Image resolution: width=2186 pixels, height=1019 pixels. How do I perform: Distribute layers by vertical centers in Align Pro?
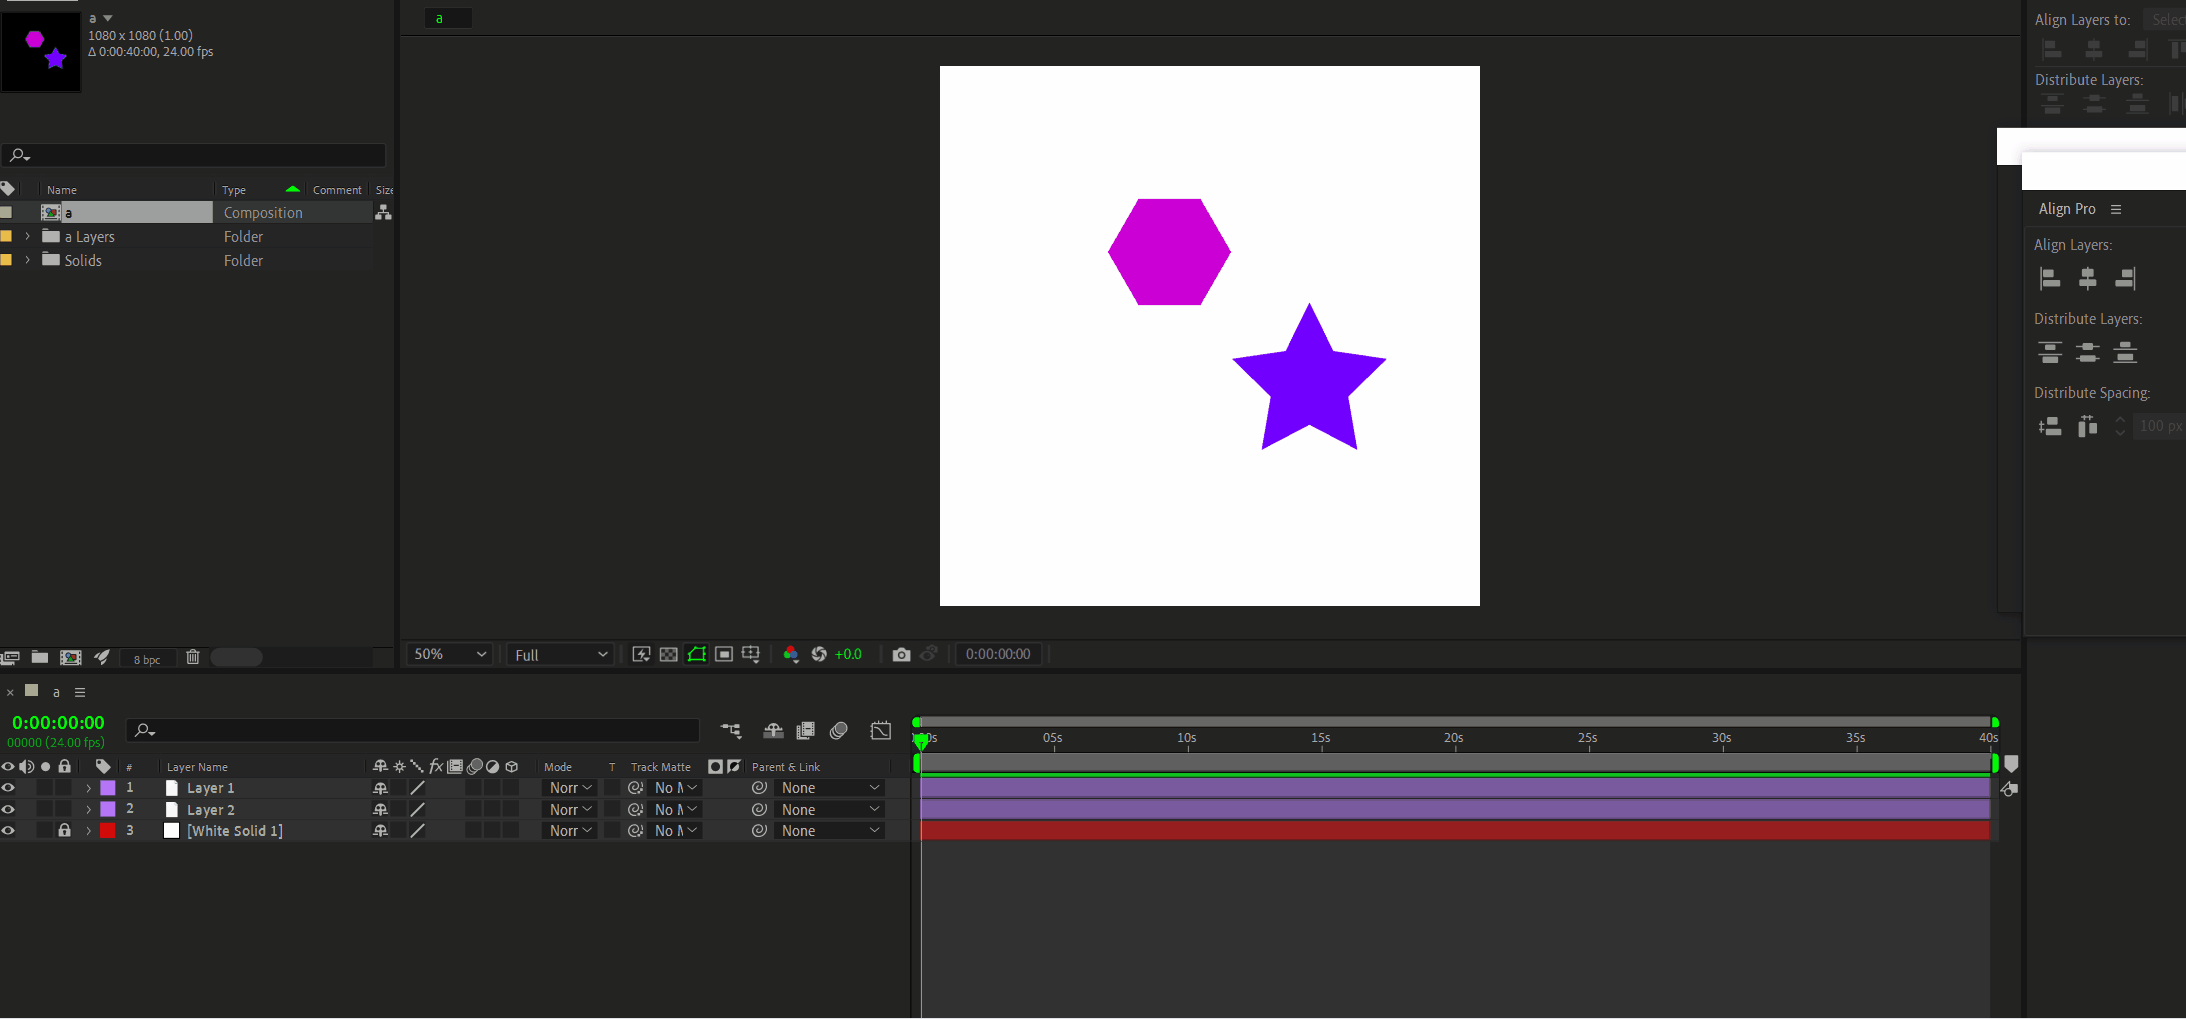pos(2088,353)
